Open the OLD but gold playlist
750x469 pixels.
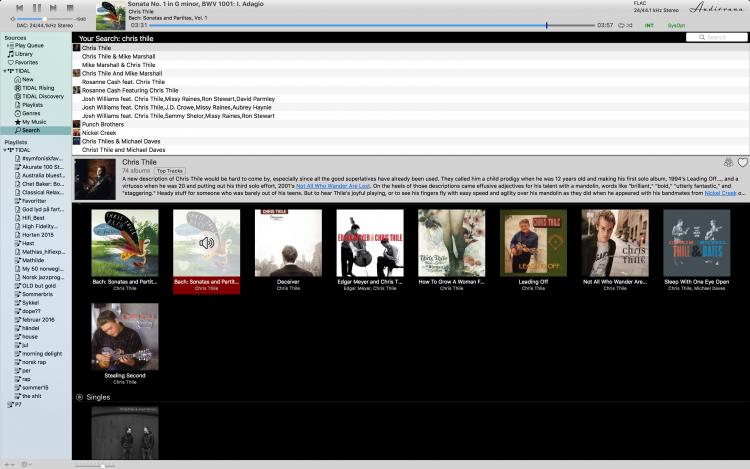(35, 286)
